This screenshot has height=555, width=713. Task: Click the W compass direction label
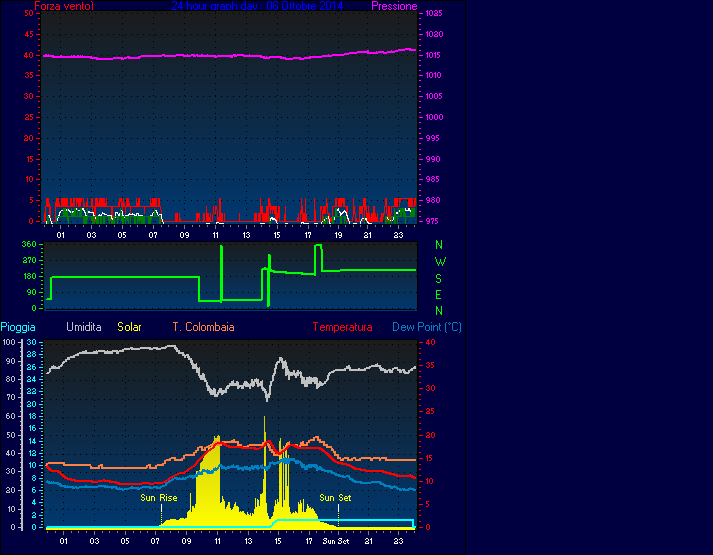point(440,262)
